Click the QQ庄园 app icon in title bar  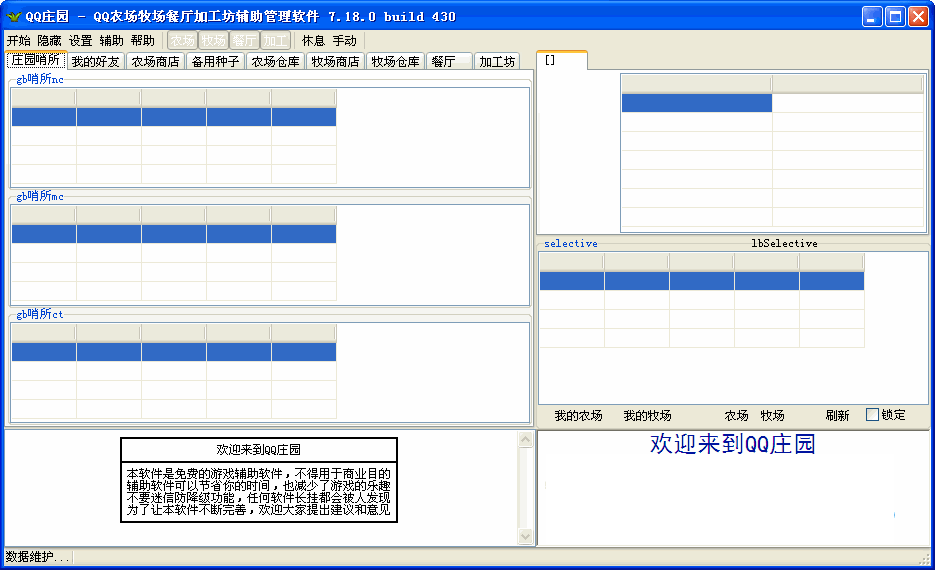pos(14,16)
